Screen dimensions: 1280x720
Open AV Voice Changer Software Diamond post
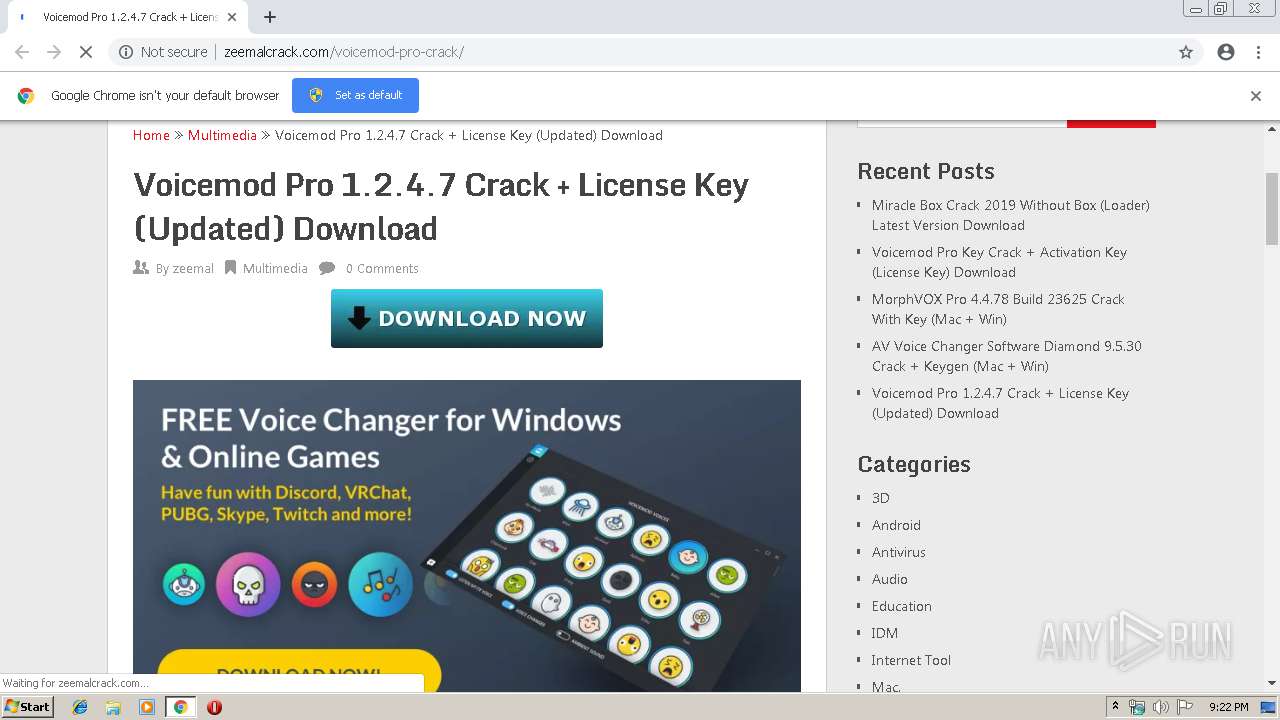point(1006,356)
